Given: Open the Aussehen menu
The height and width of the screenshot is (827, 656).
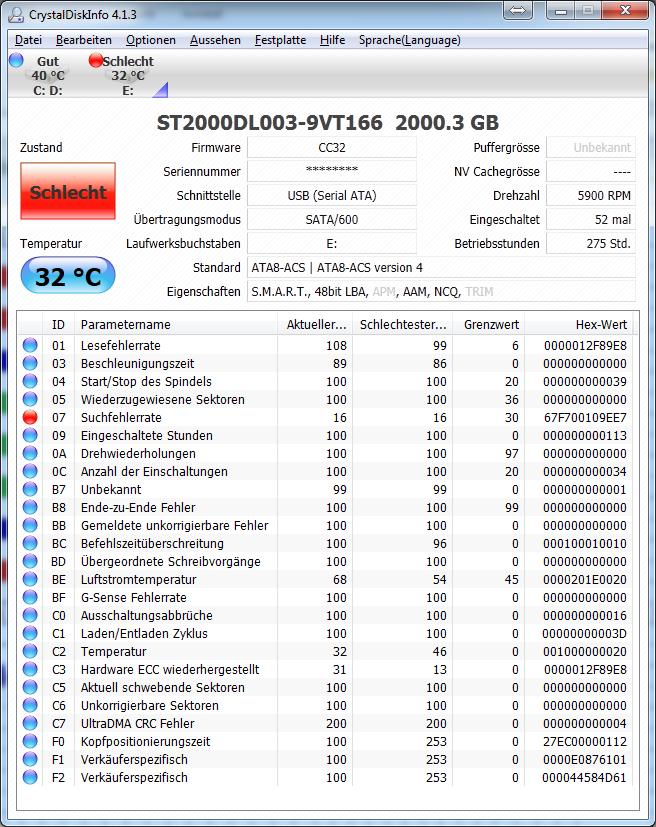Looking at the screenshot, I should [x=215, y=40].
